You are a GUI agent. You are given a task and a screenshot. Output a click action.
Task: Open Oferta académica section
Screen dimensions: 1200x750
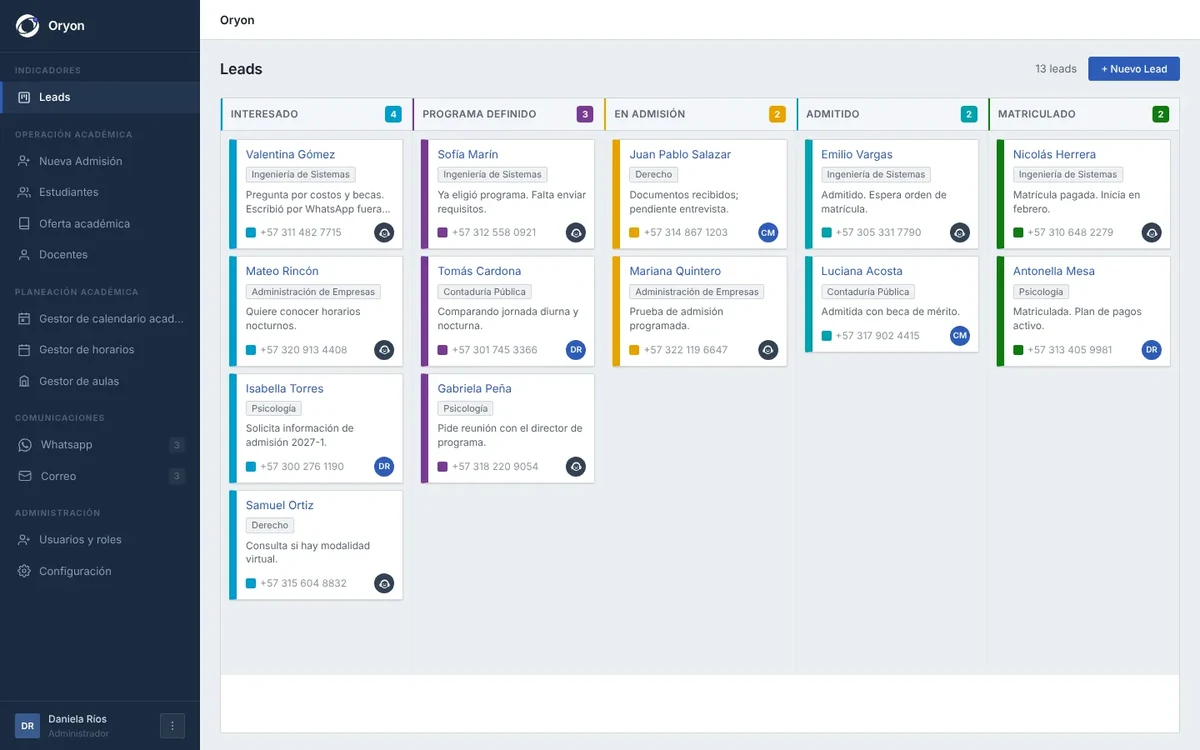[x=100, y=224]
